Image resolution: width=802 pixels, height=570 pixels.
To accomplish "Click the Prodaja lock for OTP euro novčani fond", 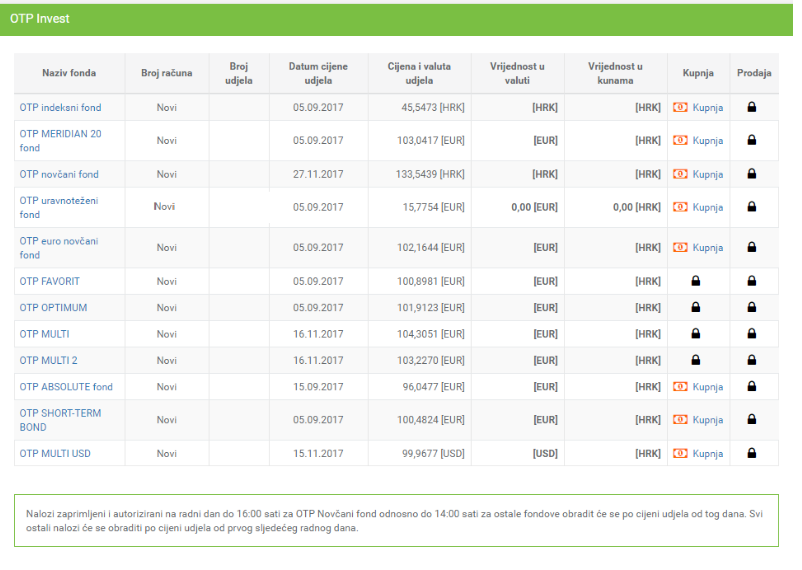I will pyautogui.click(x=752, y=247).
